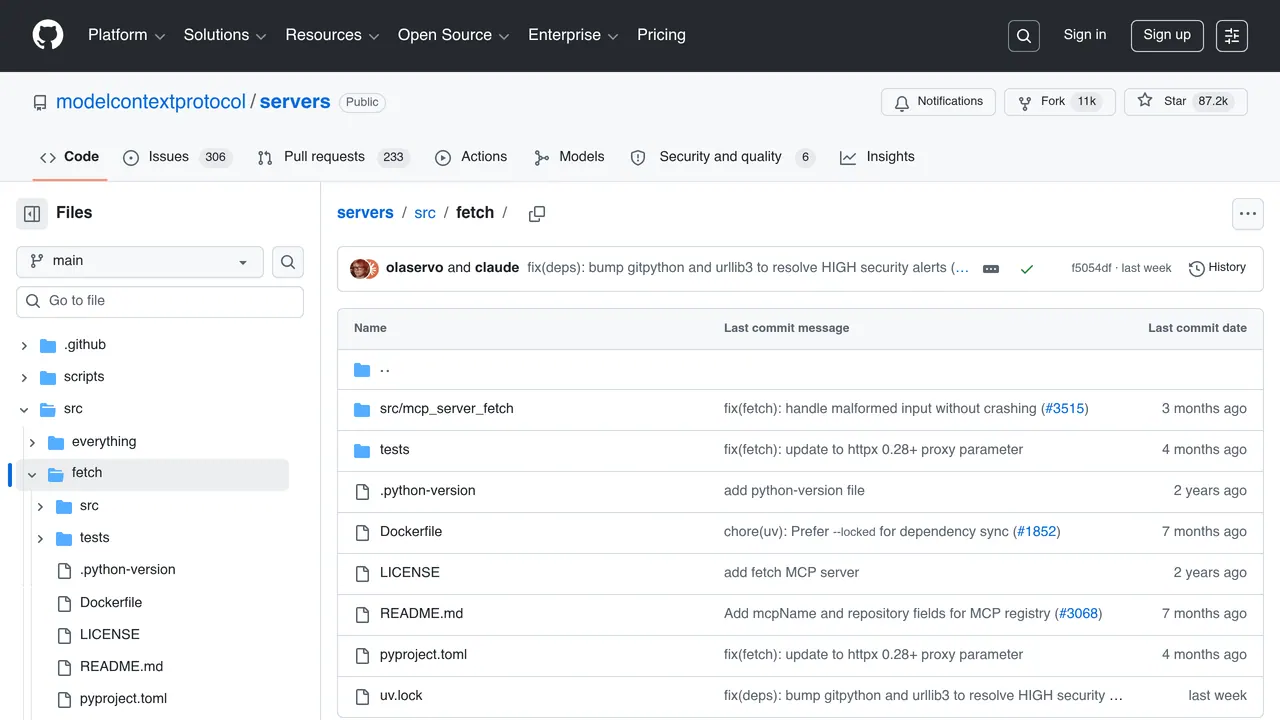Open uv.lock file name link
Viewport: 1280px width, 720px height.
[401, 696]
